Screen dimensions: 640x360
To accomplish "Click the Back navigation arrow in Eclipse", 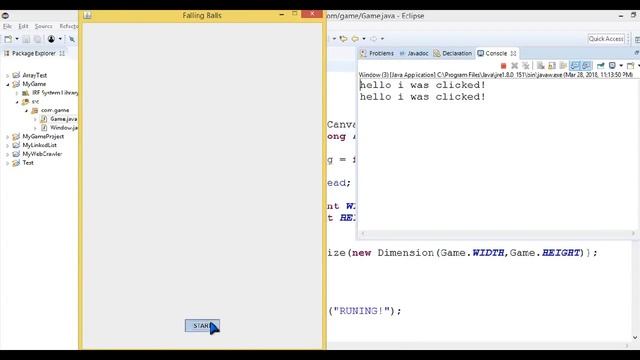I will click(x=355, y=39).
